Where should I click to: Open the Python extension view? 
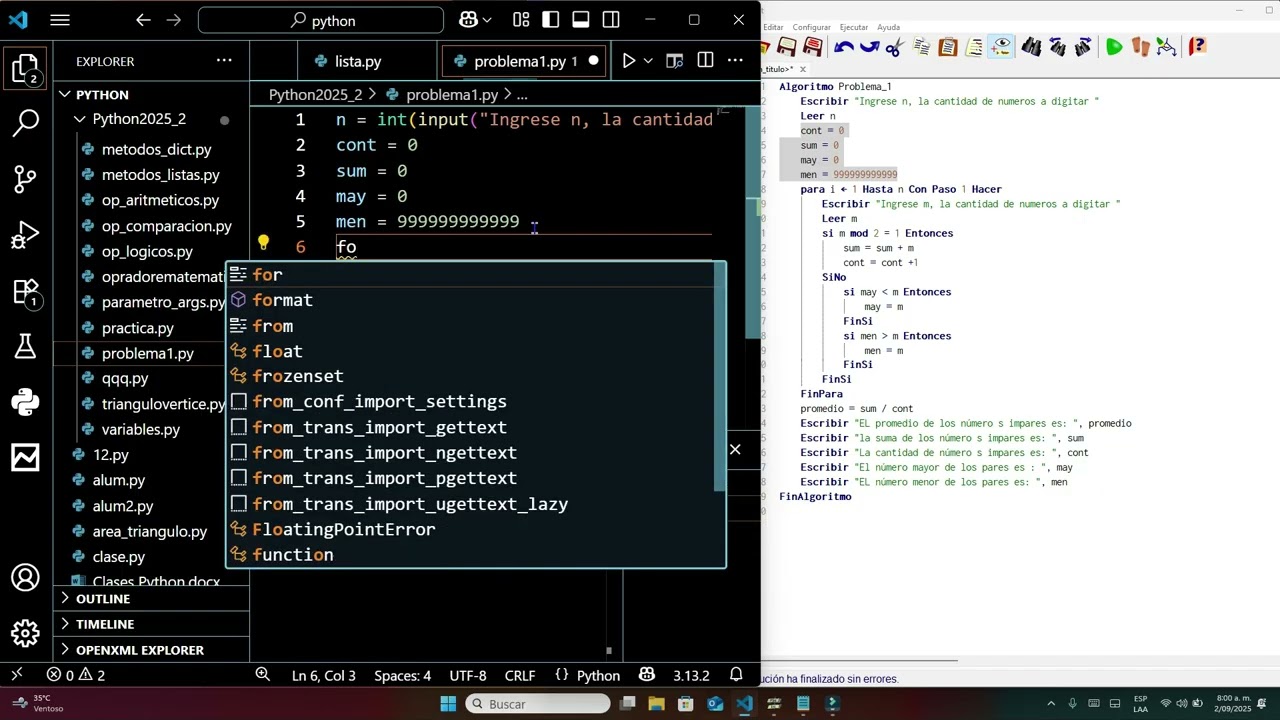coord(25,402)
